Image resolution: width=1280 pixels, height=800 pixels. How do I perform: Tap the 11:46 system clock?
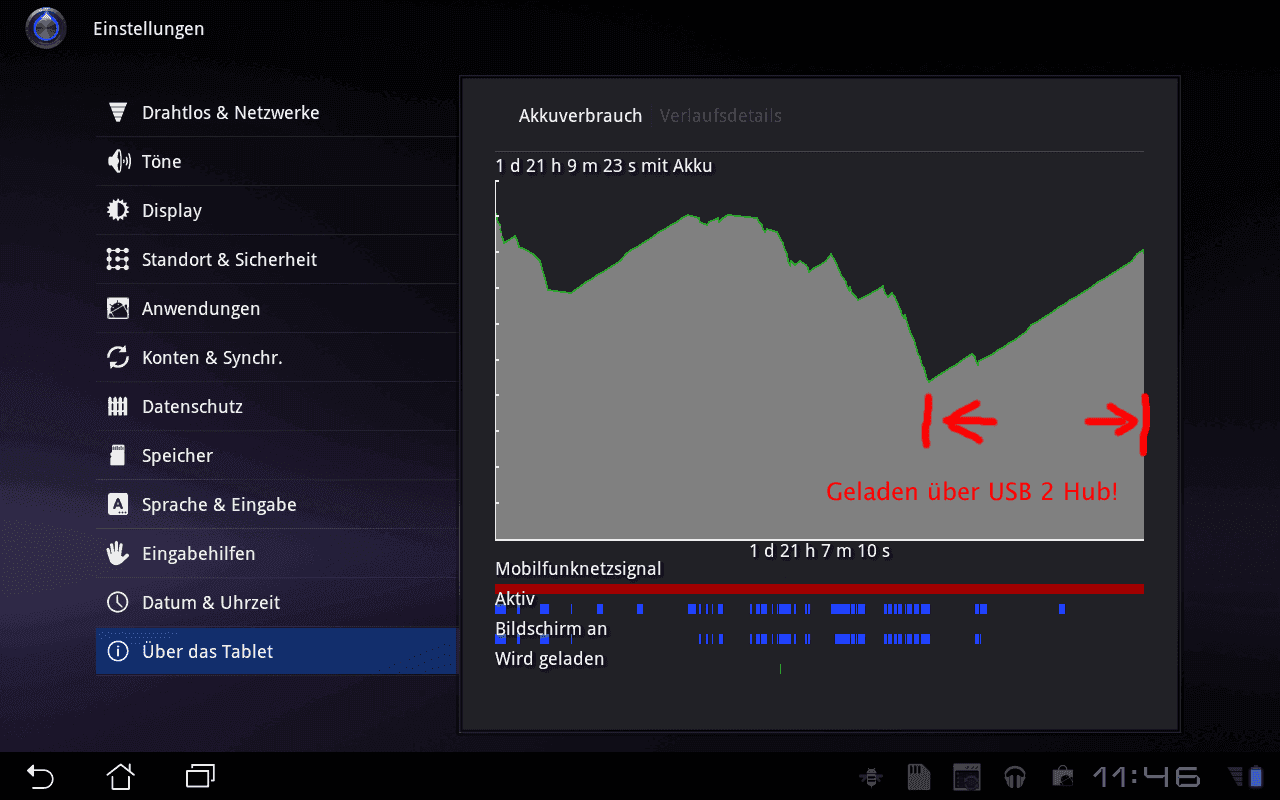click(x=1146, y=776)
